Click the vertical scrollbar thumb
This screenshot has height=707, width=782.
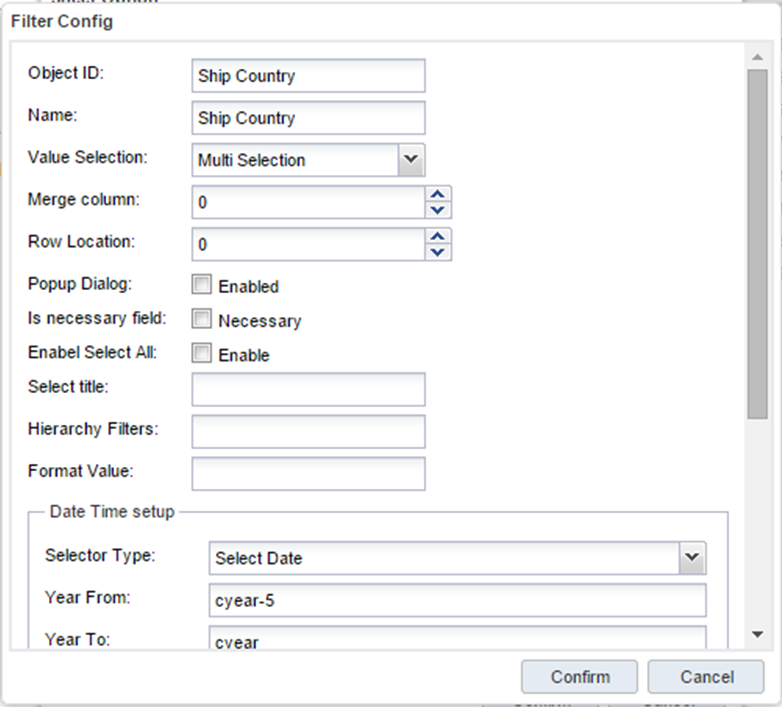[757, 240]
